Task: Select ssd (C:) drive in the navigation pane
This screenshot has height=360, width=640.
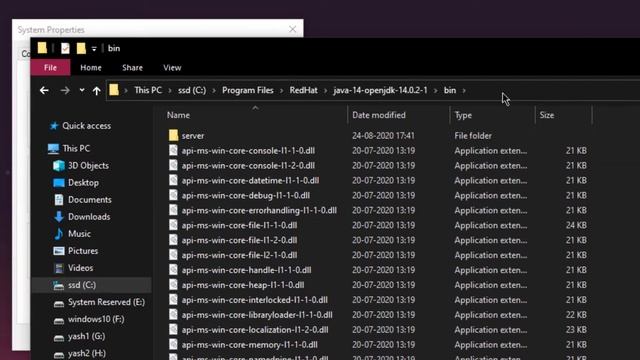Action: coord(91,285)
